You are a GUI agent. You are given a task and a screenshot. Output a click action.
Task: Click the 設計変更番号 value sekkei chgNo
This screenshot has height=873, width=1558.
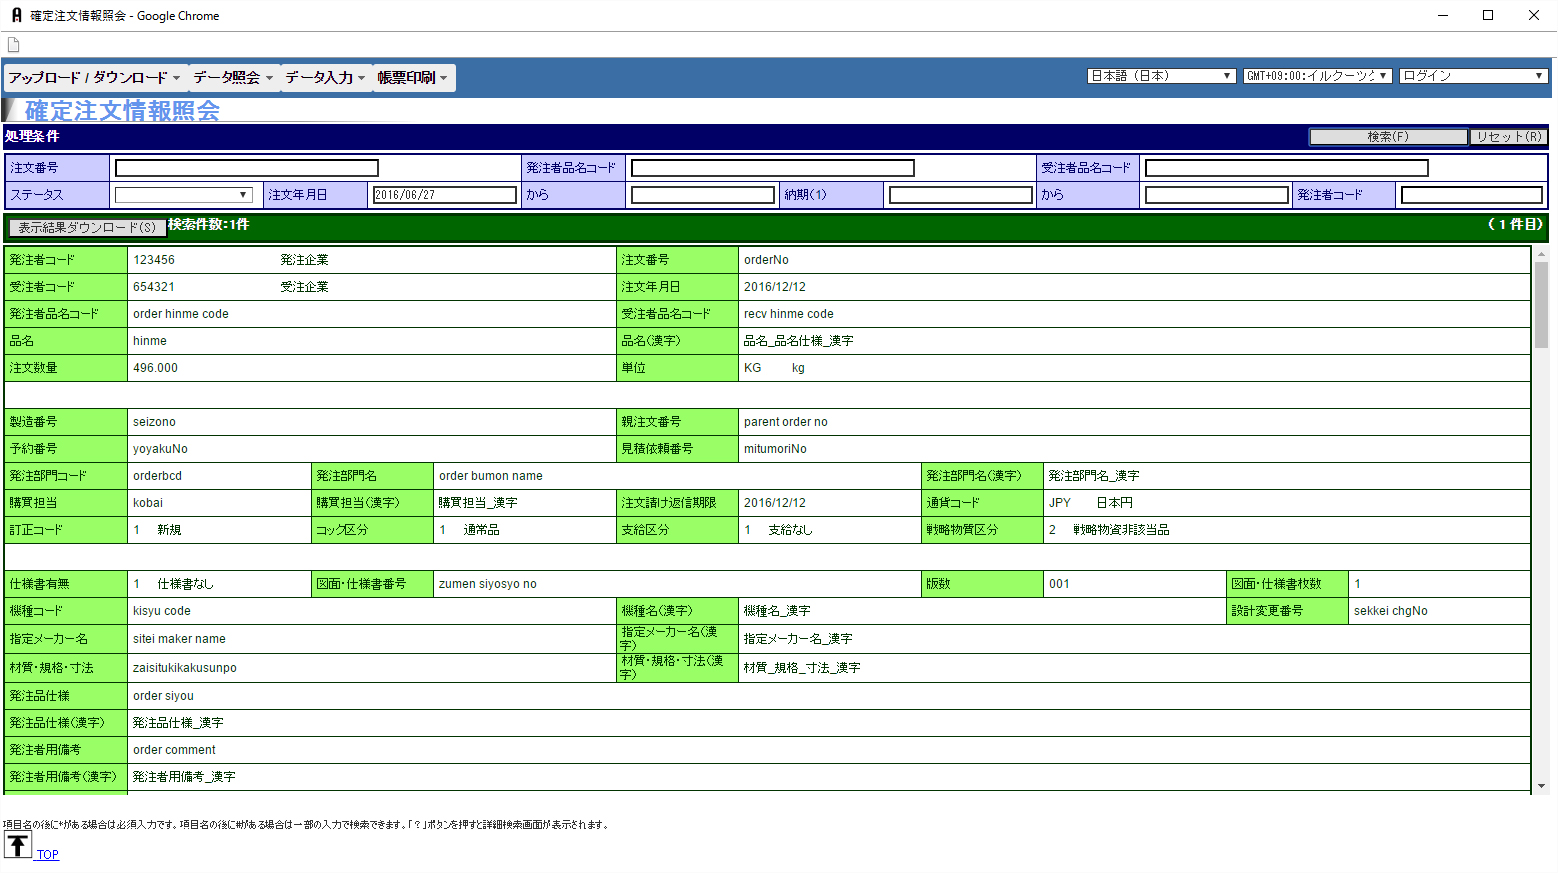1391,611
